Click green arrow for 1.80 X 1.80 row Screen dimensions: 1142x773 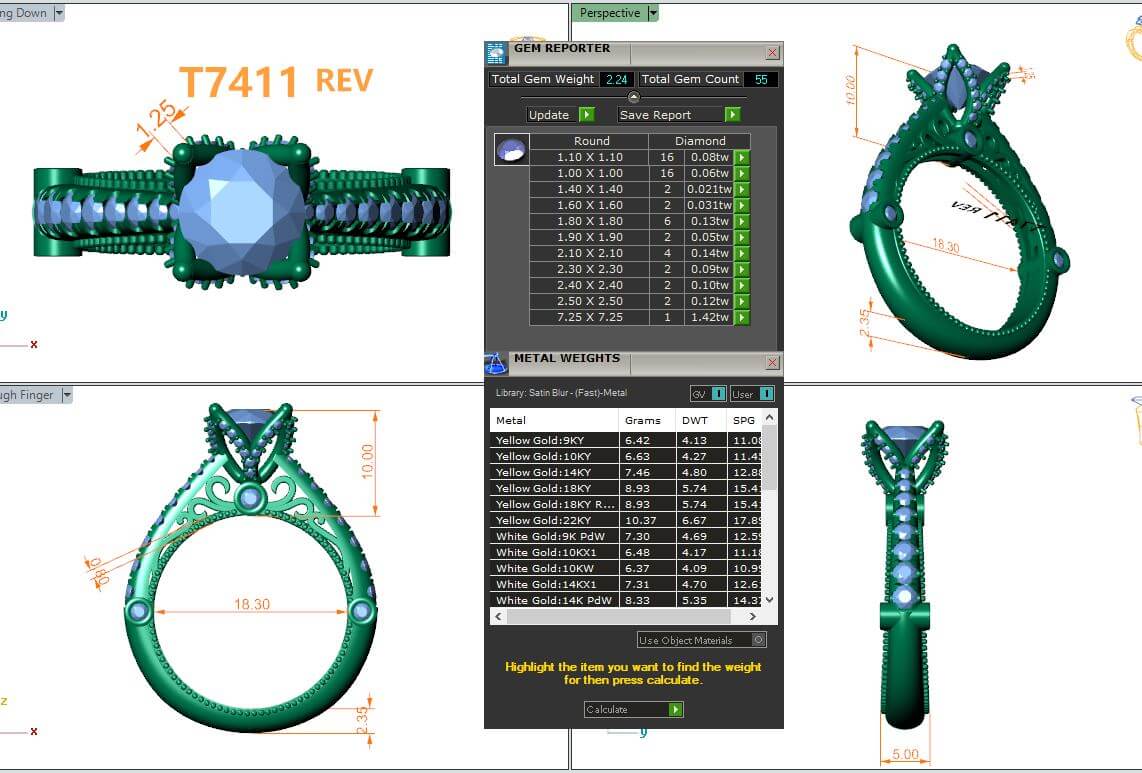[742, 221]
